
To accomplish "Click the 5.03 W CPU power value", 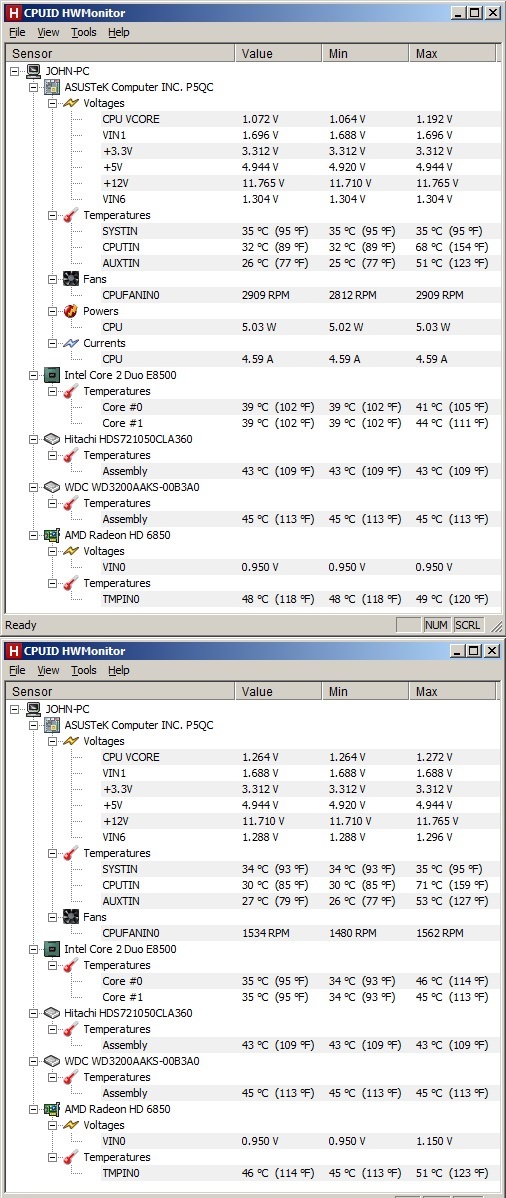I will point(258,327).
